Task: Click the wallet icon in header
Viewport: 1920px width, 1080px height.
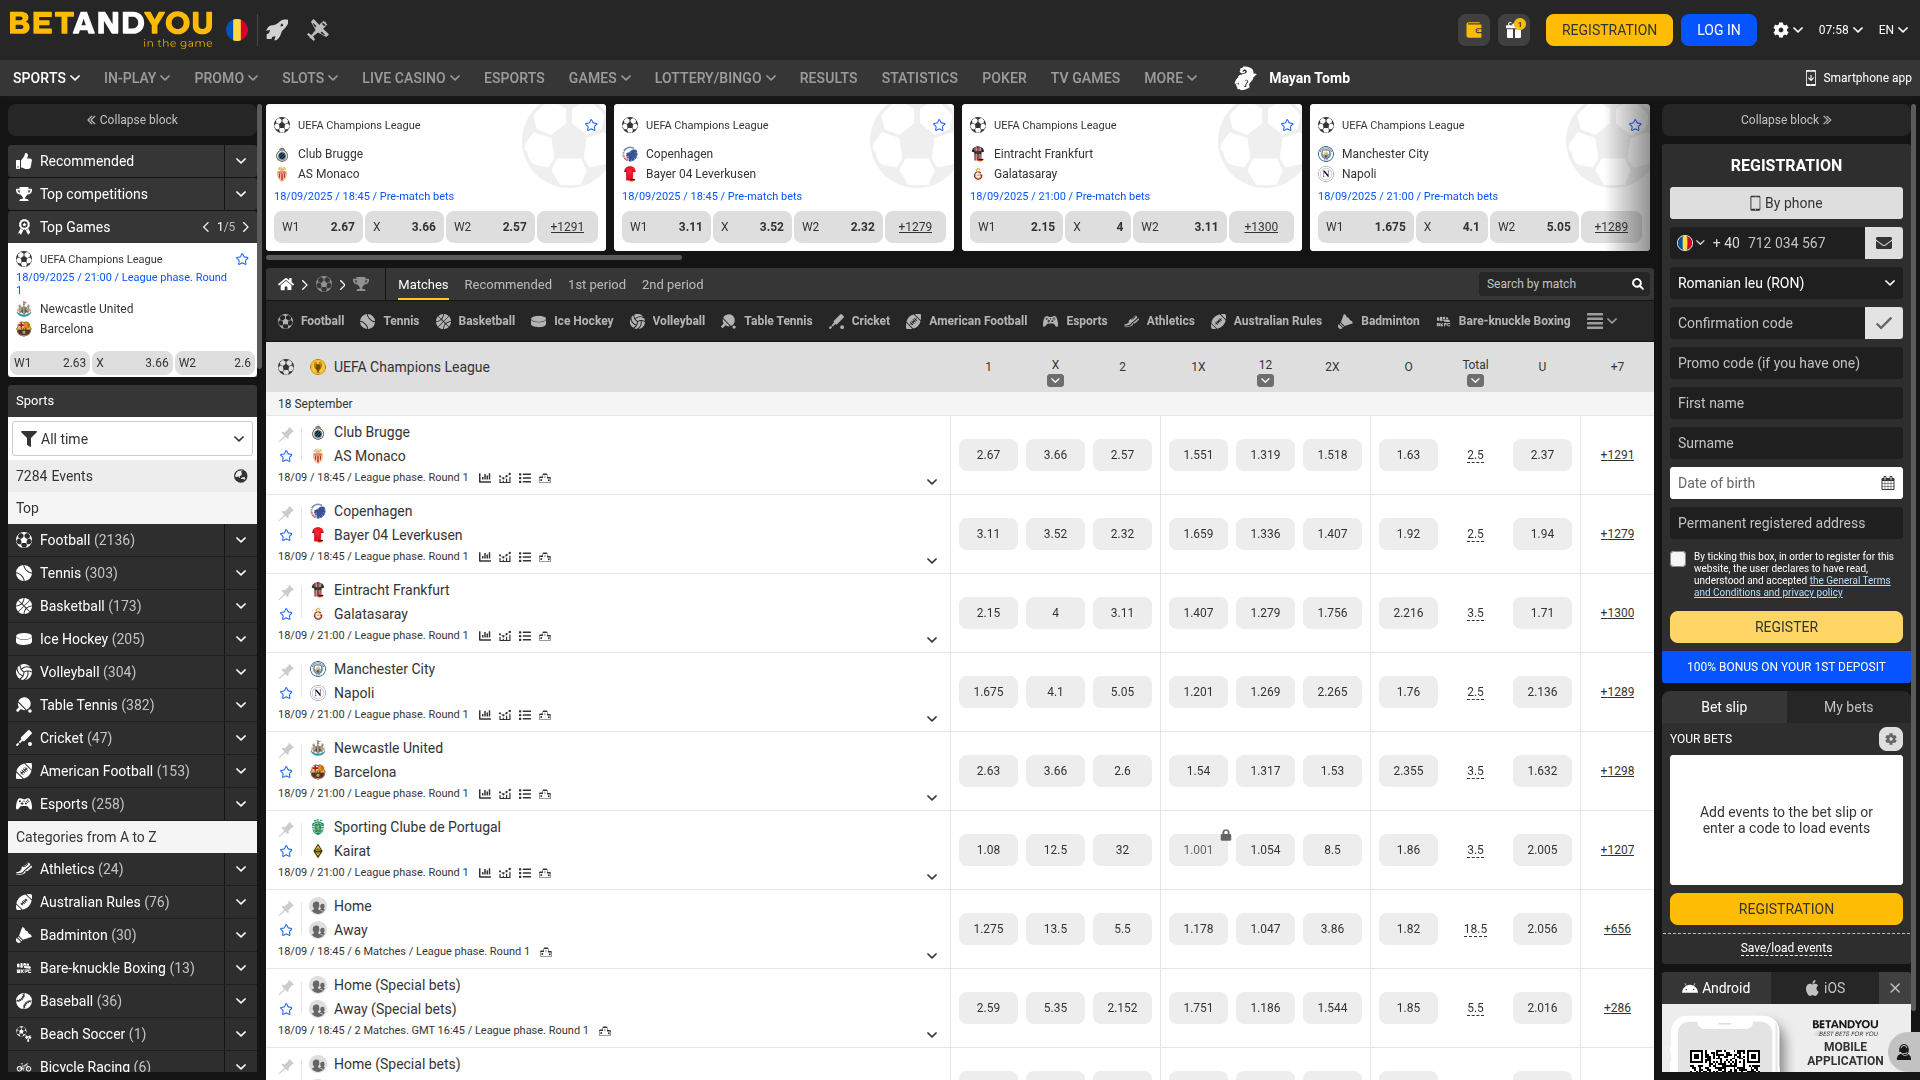Action: [x=1473, y=30]
